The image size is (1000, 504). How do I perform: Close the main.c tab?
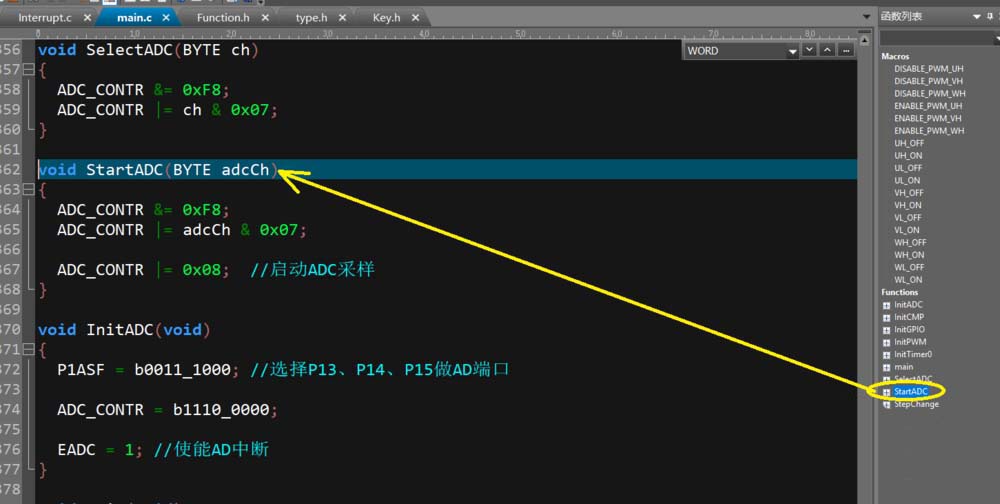(x=166, y=18)
